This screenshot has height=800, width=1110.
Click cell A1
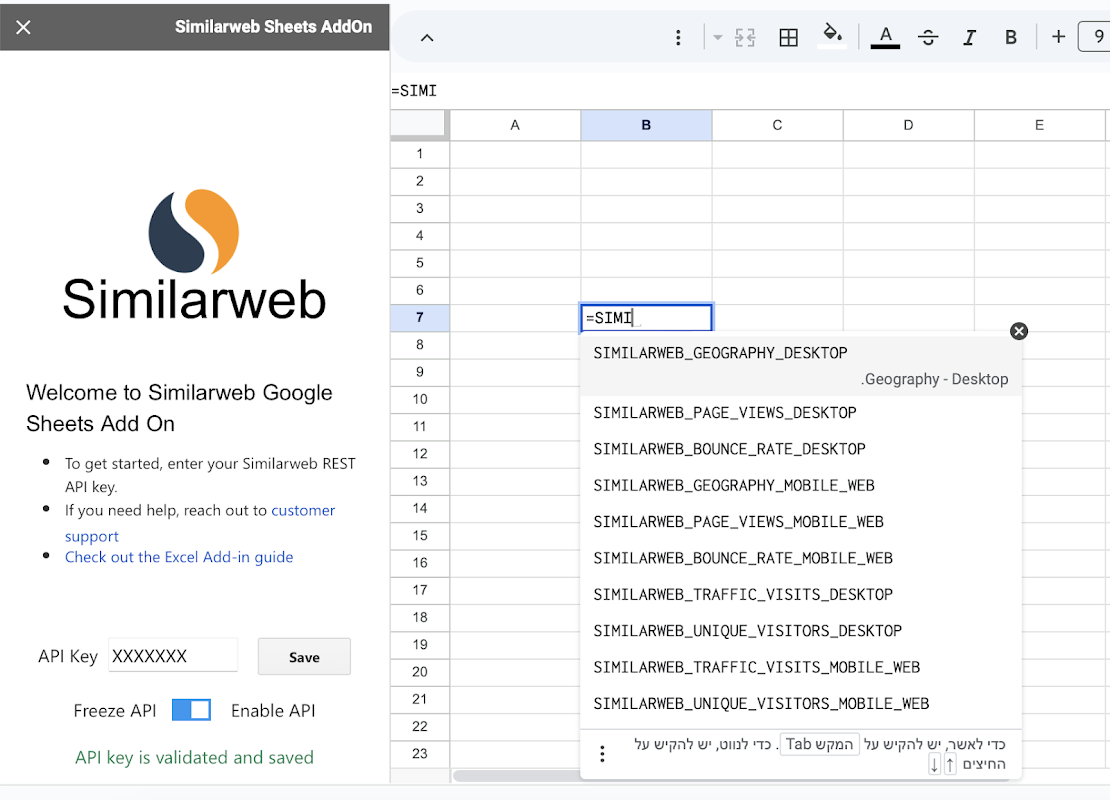point(515,154)
